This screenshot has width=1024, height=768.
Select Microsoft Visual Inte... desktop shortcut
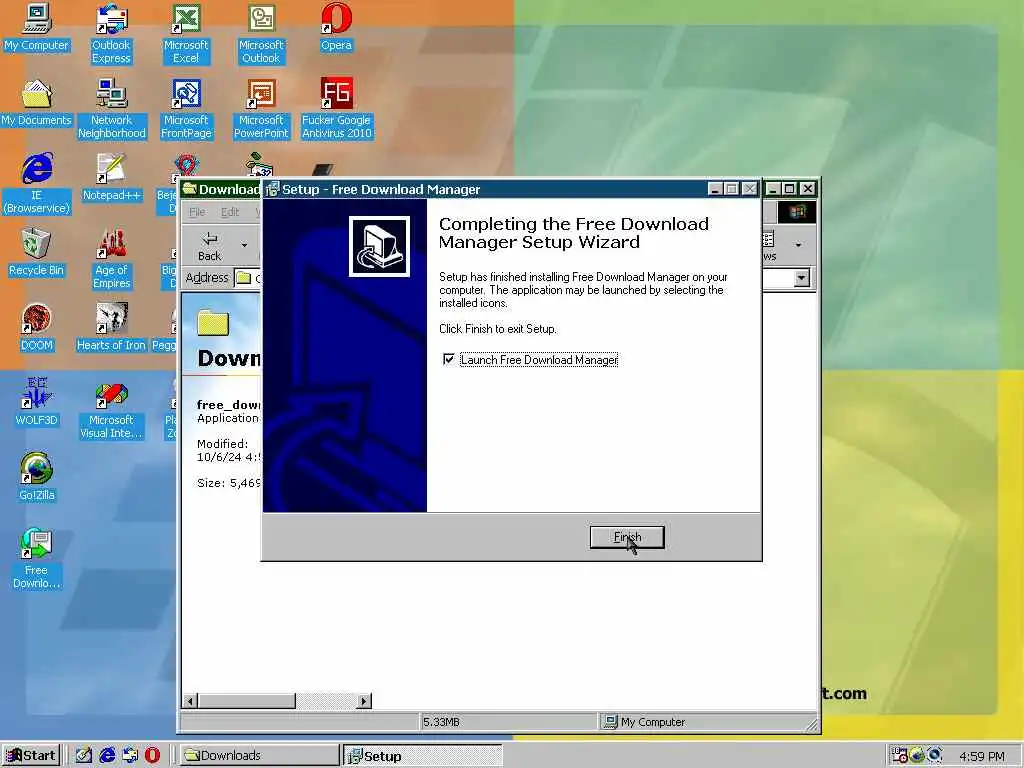pos(111,409)
